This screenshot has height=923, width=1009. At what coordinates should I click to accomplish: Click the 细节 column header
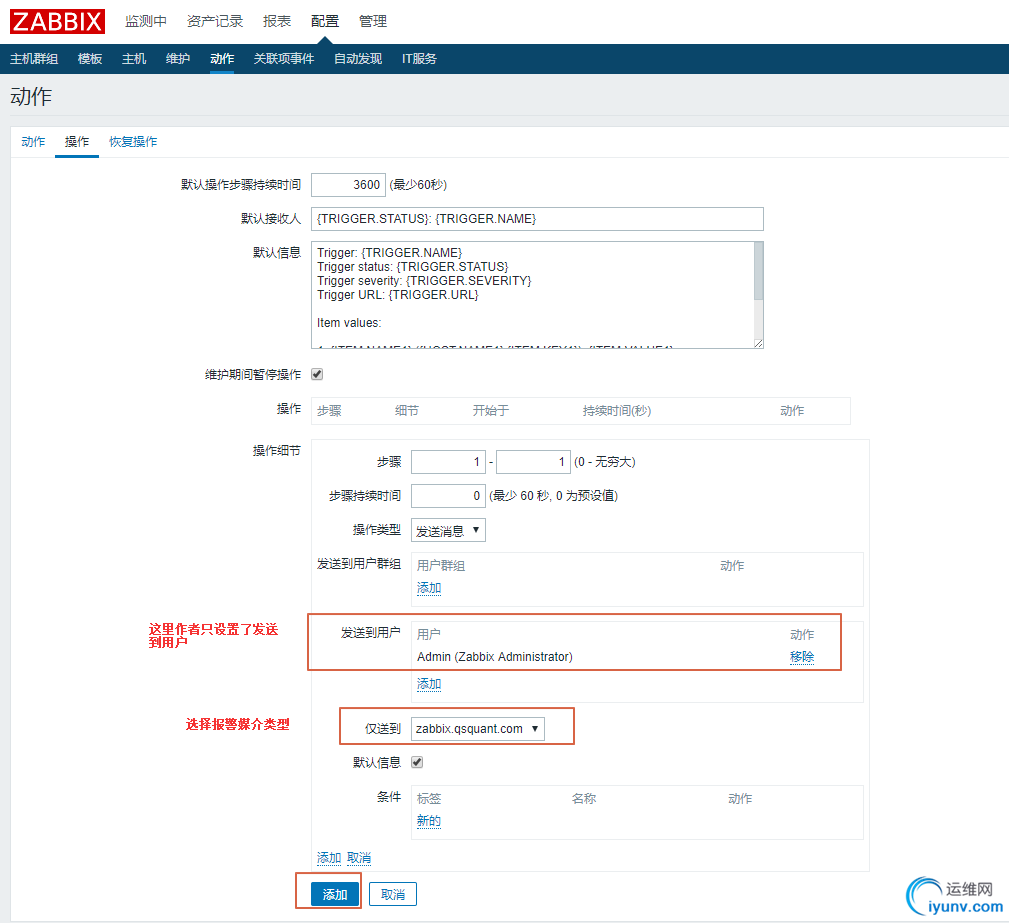tap(407, 411)
